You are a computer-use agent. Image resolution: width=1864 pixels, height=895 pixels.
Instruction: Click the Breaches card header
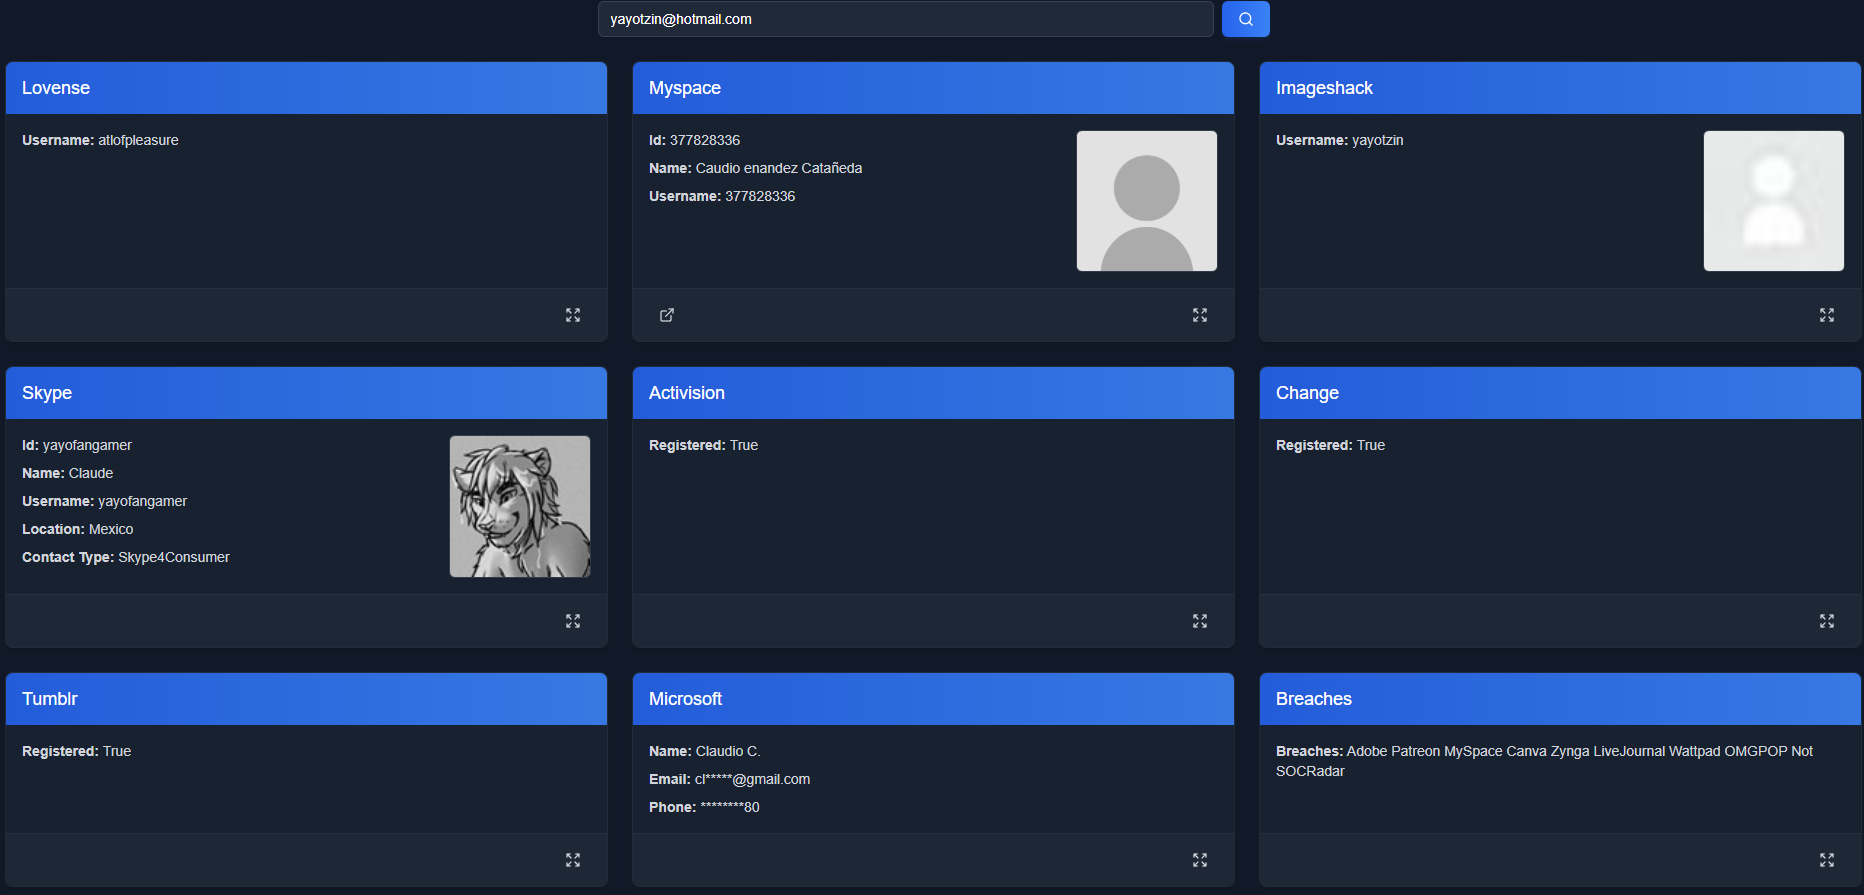(1560, 699)
